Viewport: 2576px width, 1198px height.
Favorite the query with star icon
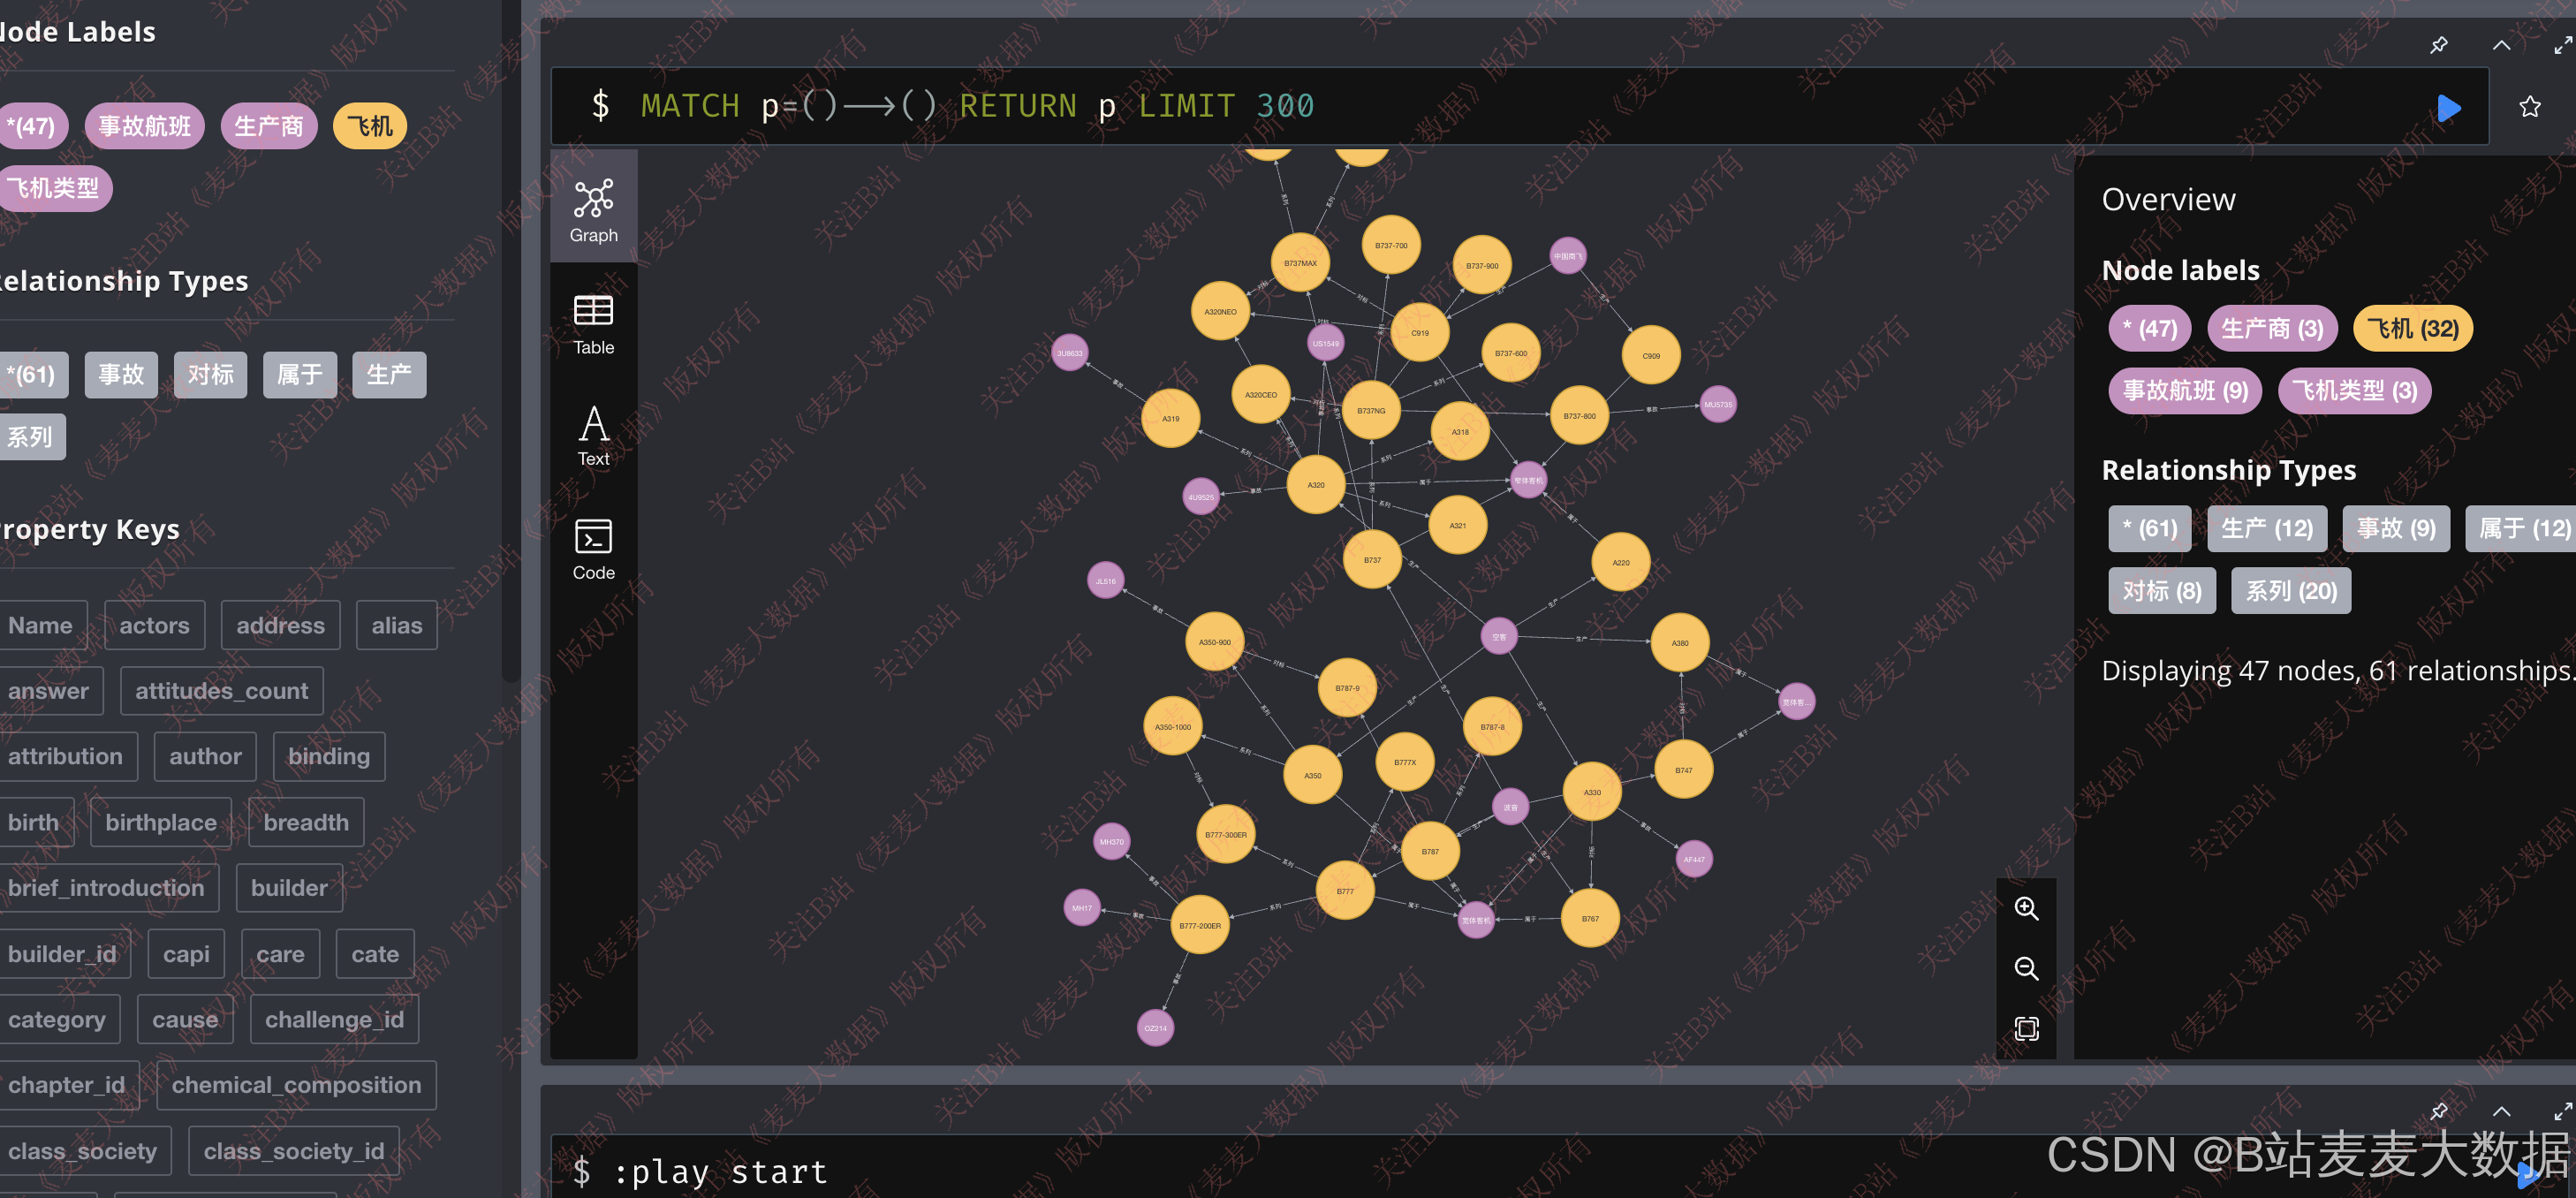(x=2529, y=107)
